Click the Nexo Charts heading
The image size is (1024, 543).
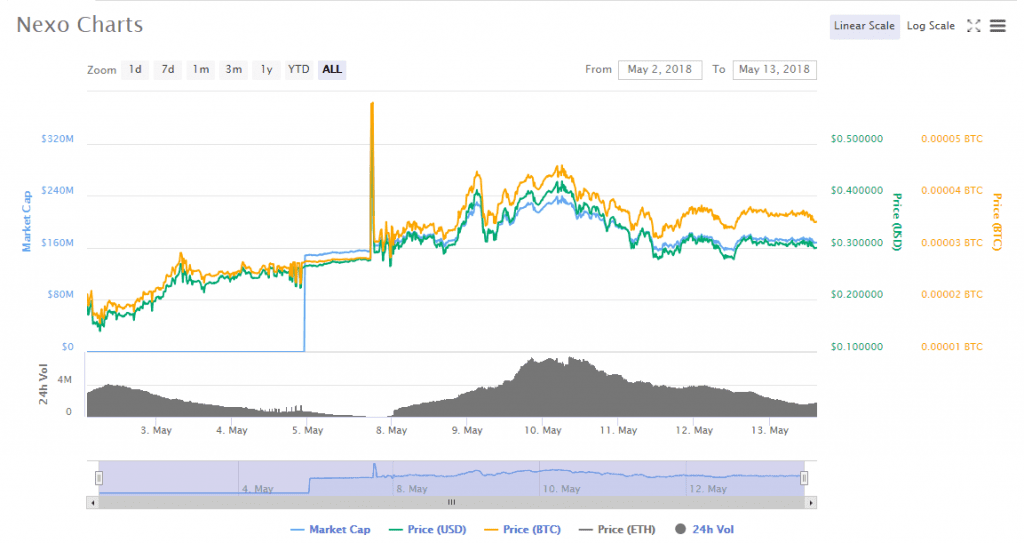80,25
